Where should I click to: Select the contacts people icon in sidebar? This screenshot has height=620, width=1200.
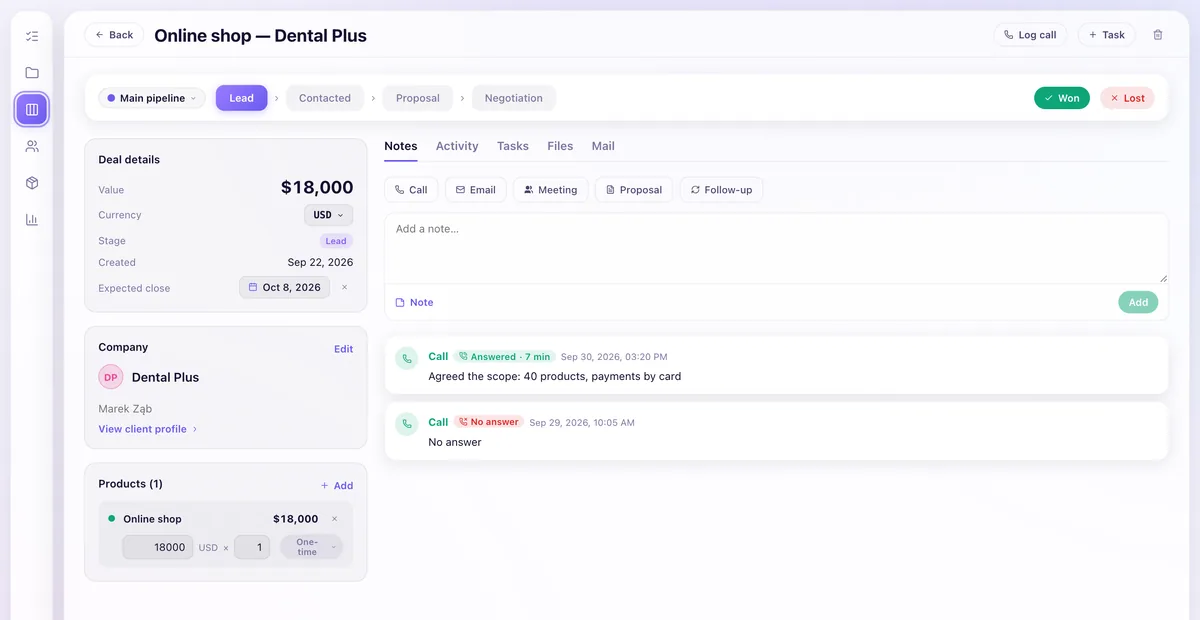click(32, 146)
